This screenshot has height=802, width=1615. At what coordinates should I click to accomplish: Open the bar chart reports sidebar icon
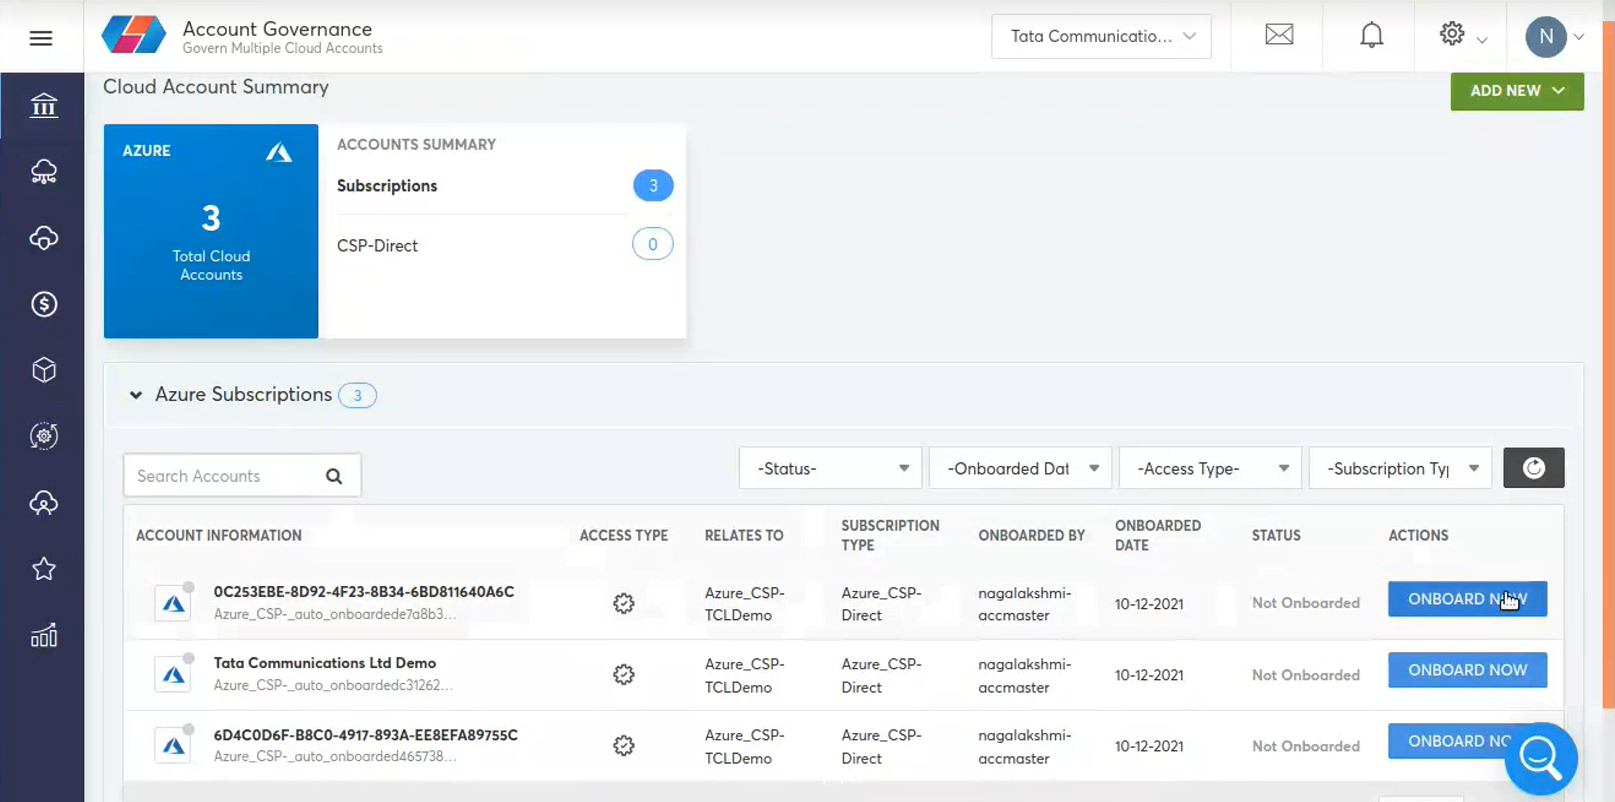[x=43, y=635]
